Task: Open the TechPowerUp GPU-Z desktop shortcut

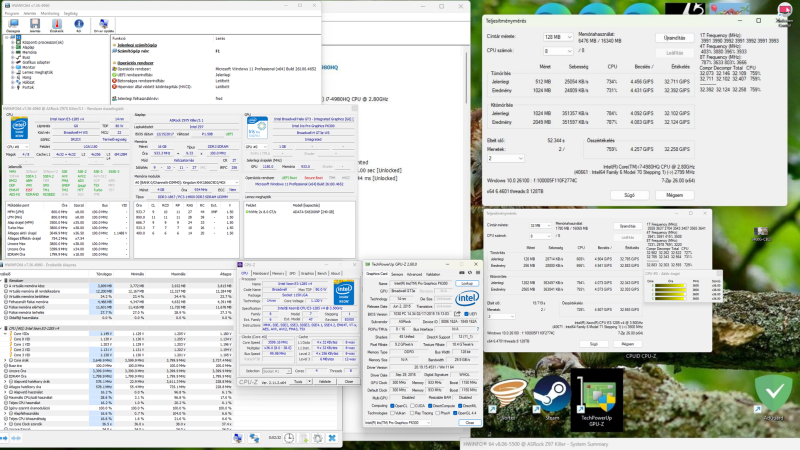Action: [596, 402]
